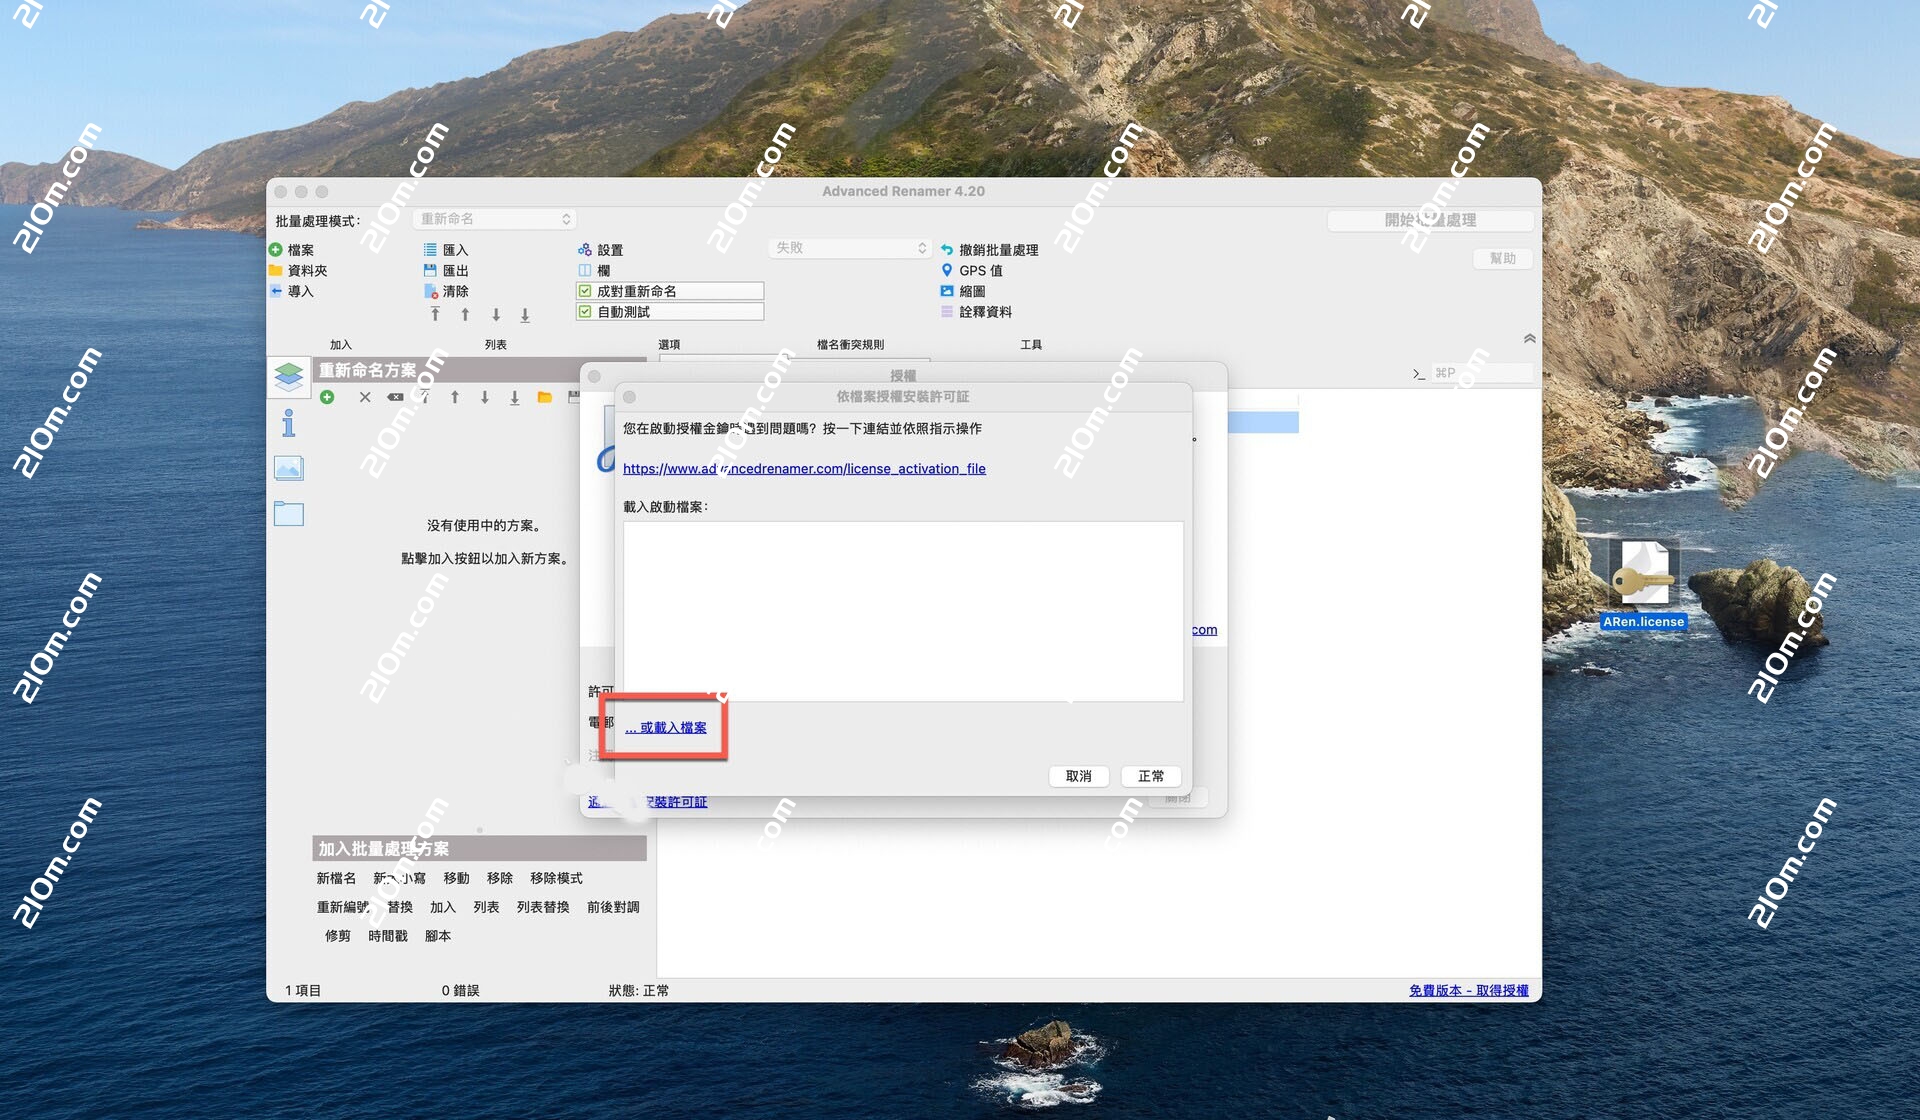Select the 新檔名 method entry
Screen dimensions: 1920x1120
335,878
